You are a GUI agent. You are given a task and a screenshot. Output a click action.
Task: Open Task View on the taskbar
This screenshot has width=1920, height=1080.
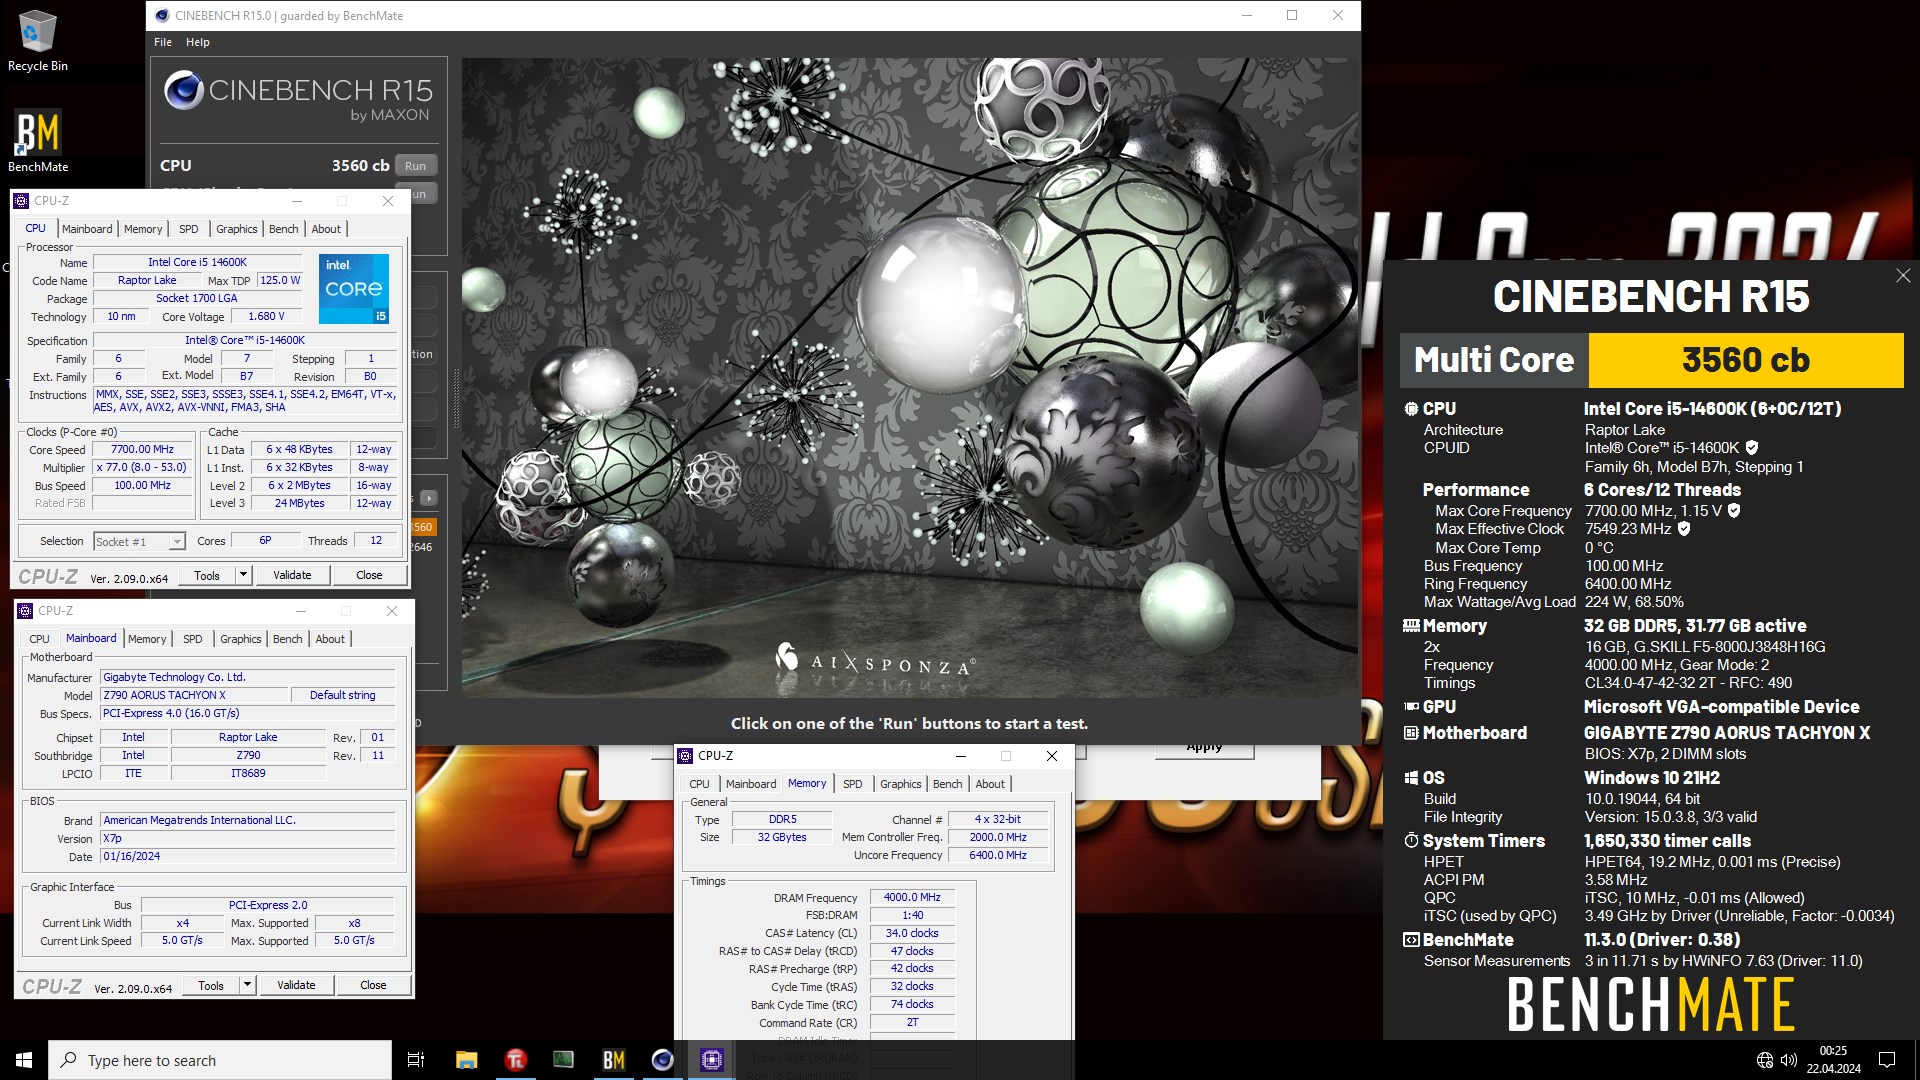416,1060
